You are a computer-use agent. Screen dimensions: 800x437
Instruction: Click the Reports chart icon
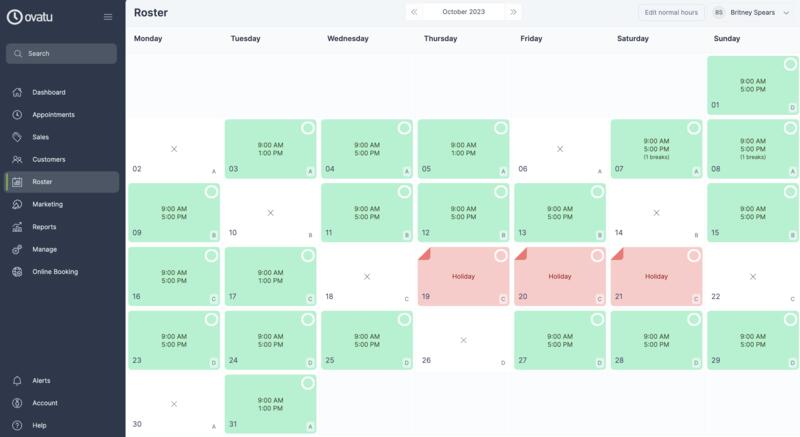[x=17, y=227]
